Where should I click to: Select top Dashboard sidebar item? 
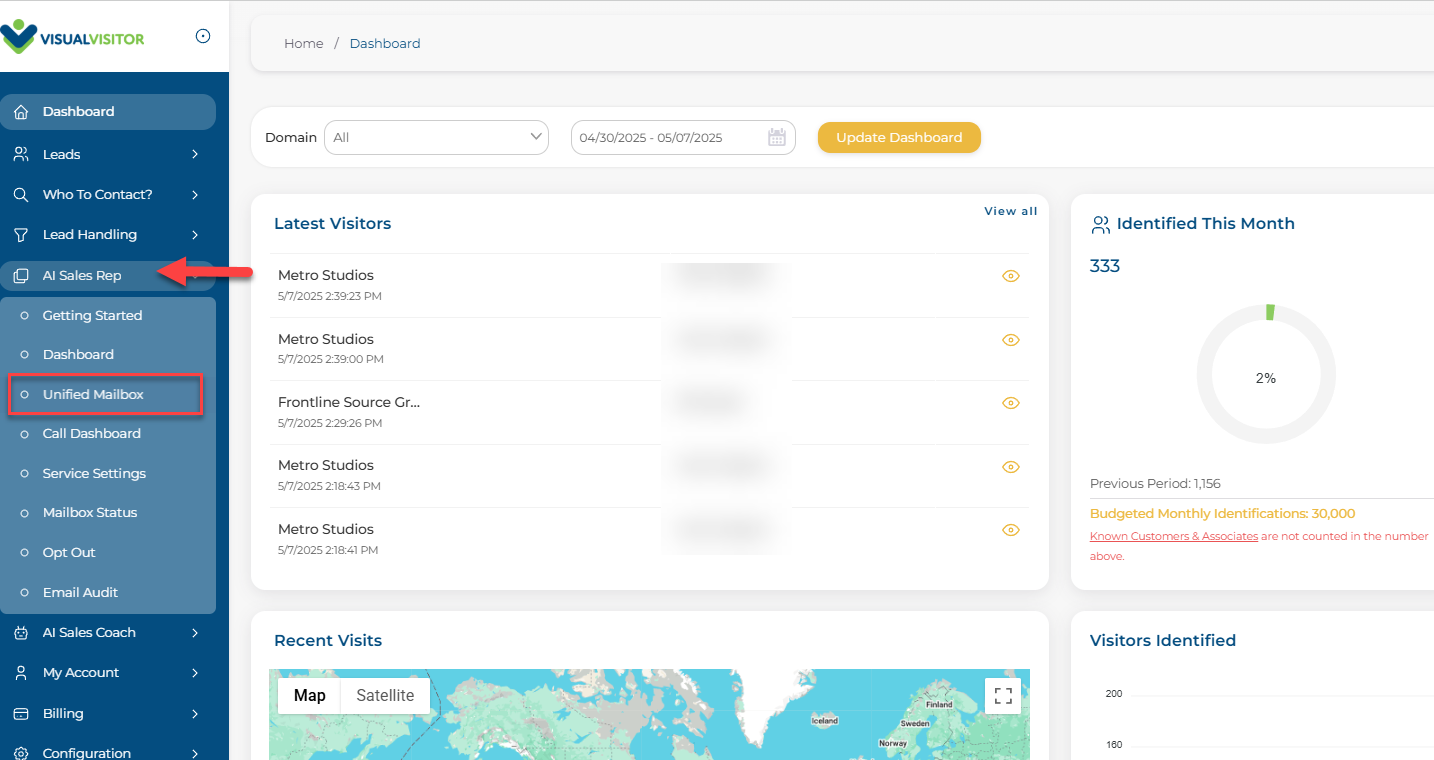coord(108,112)
